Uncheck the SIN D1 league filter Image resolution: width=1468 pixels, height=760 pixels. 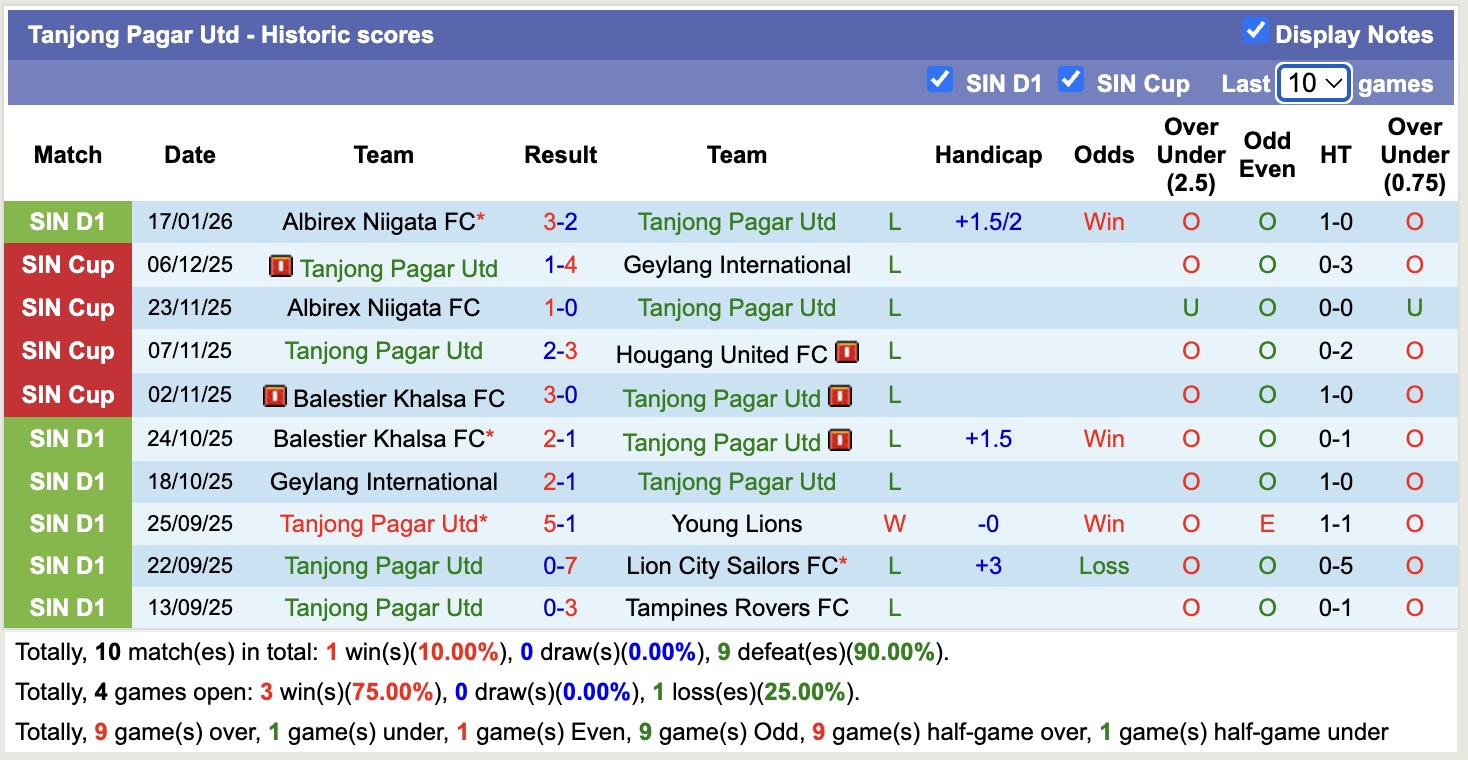pyautogui.click(x=939, y=80)
